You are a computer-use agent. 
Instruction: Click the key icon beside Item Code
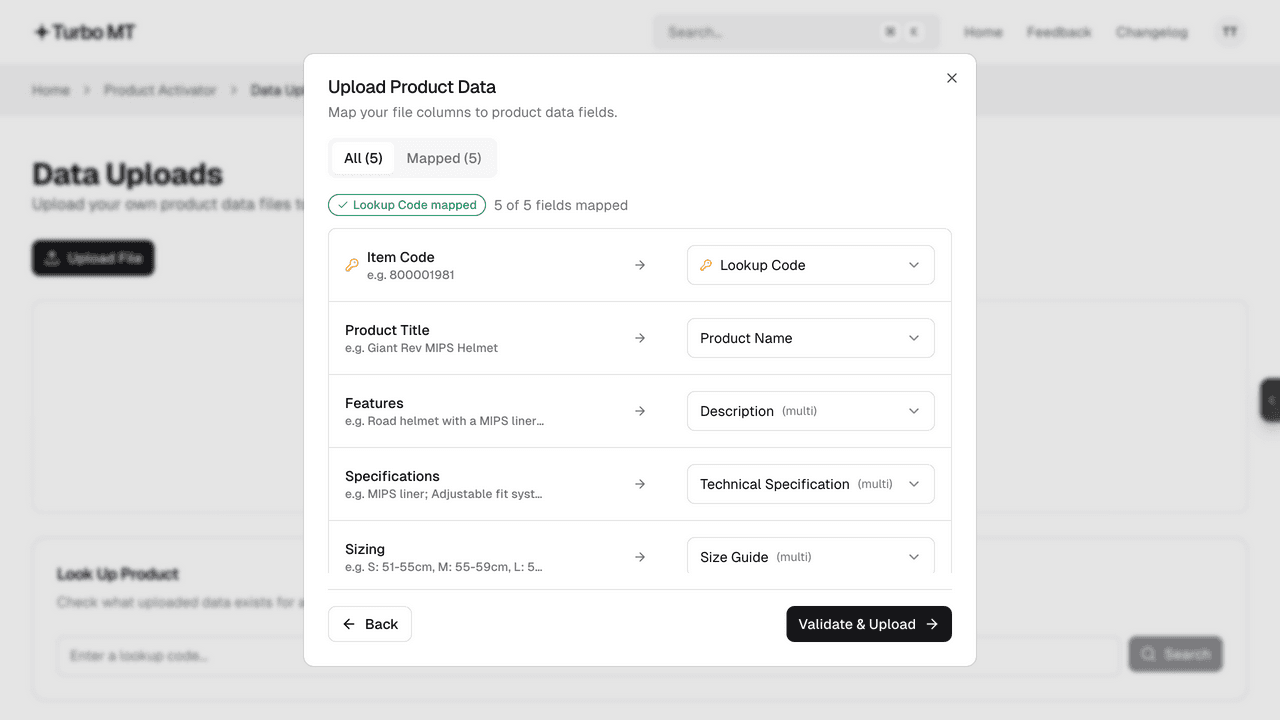(352, 265)
